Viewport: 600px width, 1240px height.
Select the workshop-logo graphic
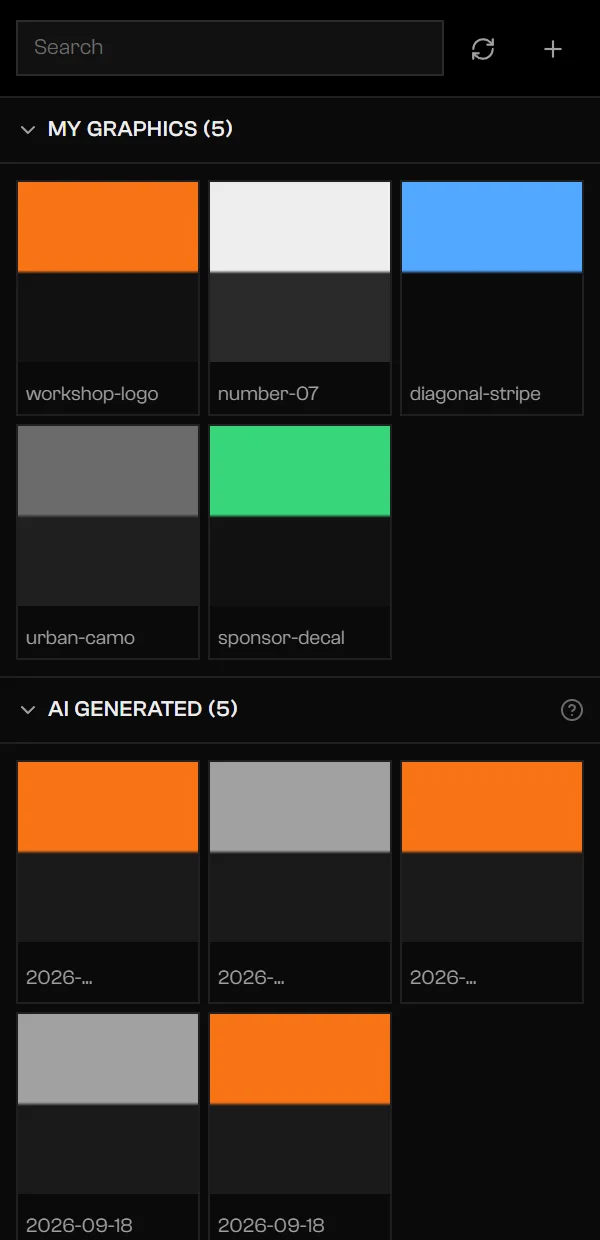108,297
